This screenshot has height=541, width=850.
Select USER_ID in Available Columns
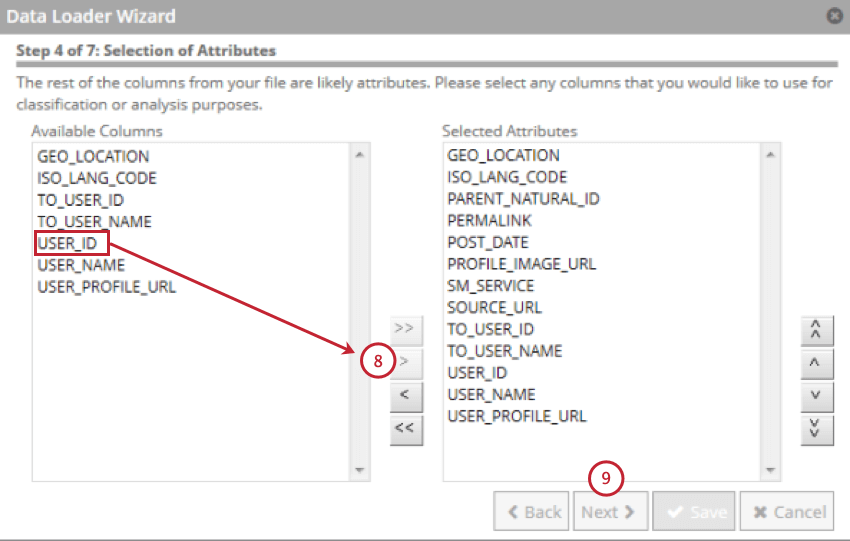pos(68,244)
